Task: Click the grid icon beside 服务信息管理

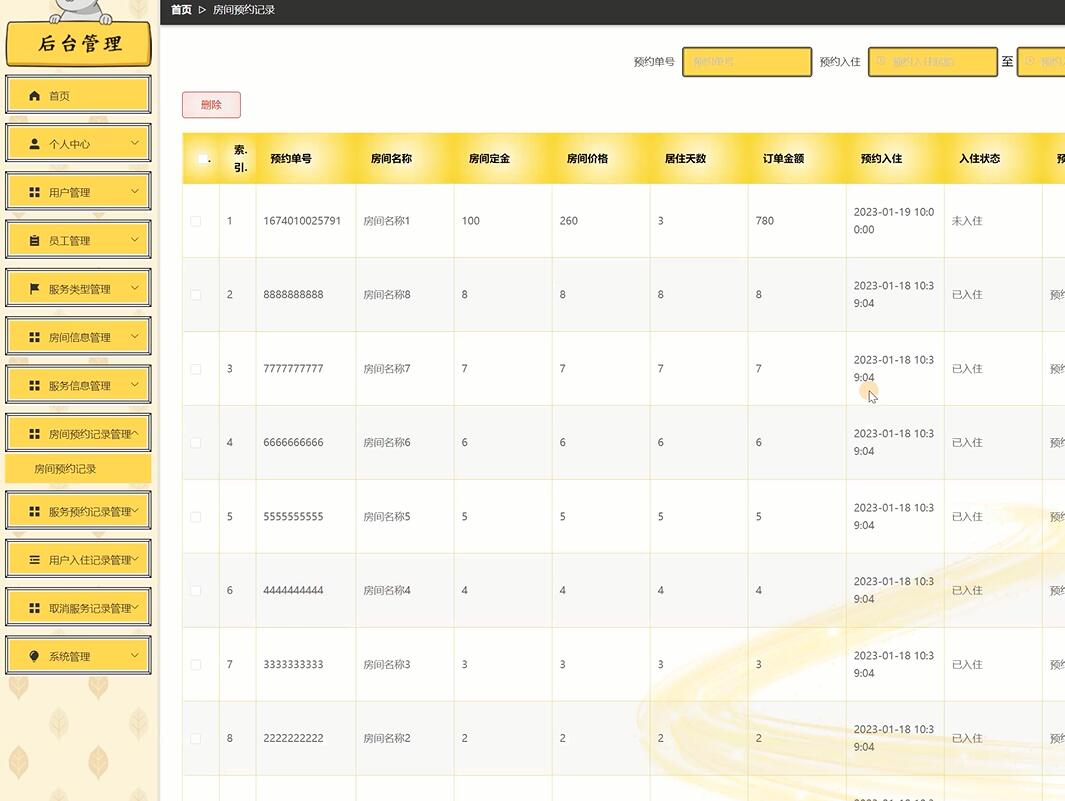Action: pos(35,385)
